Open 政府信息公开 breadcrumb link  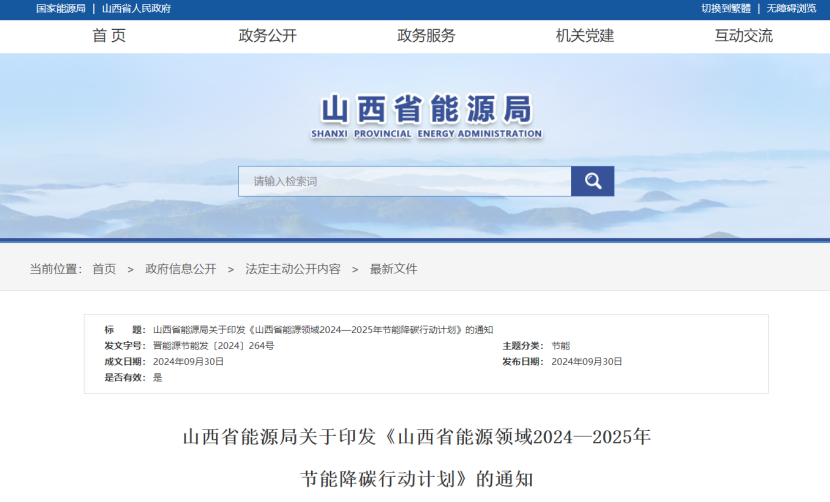pos(180,269)
